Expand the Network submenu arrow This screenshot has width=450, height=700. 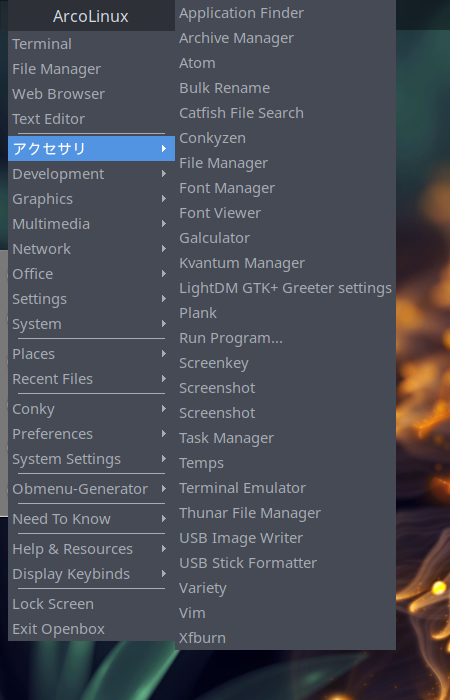[x=164, y=249]
